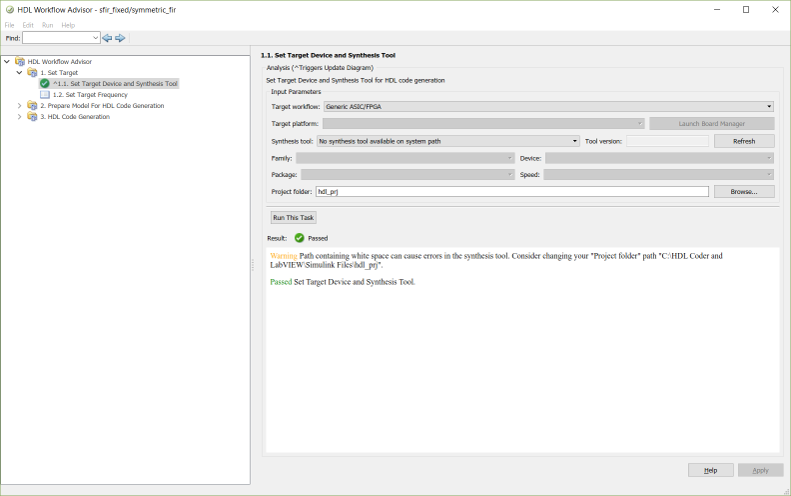The height and width of the screenshot is (496, 791).
Task: Click the green check icon for task 1.1
Action: coord(45,84)
